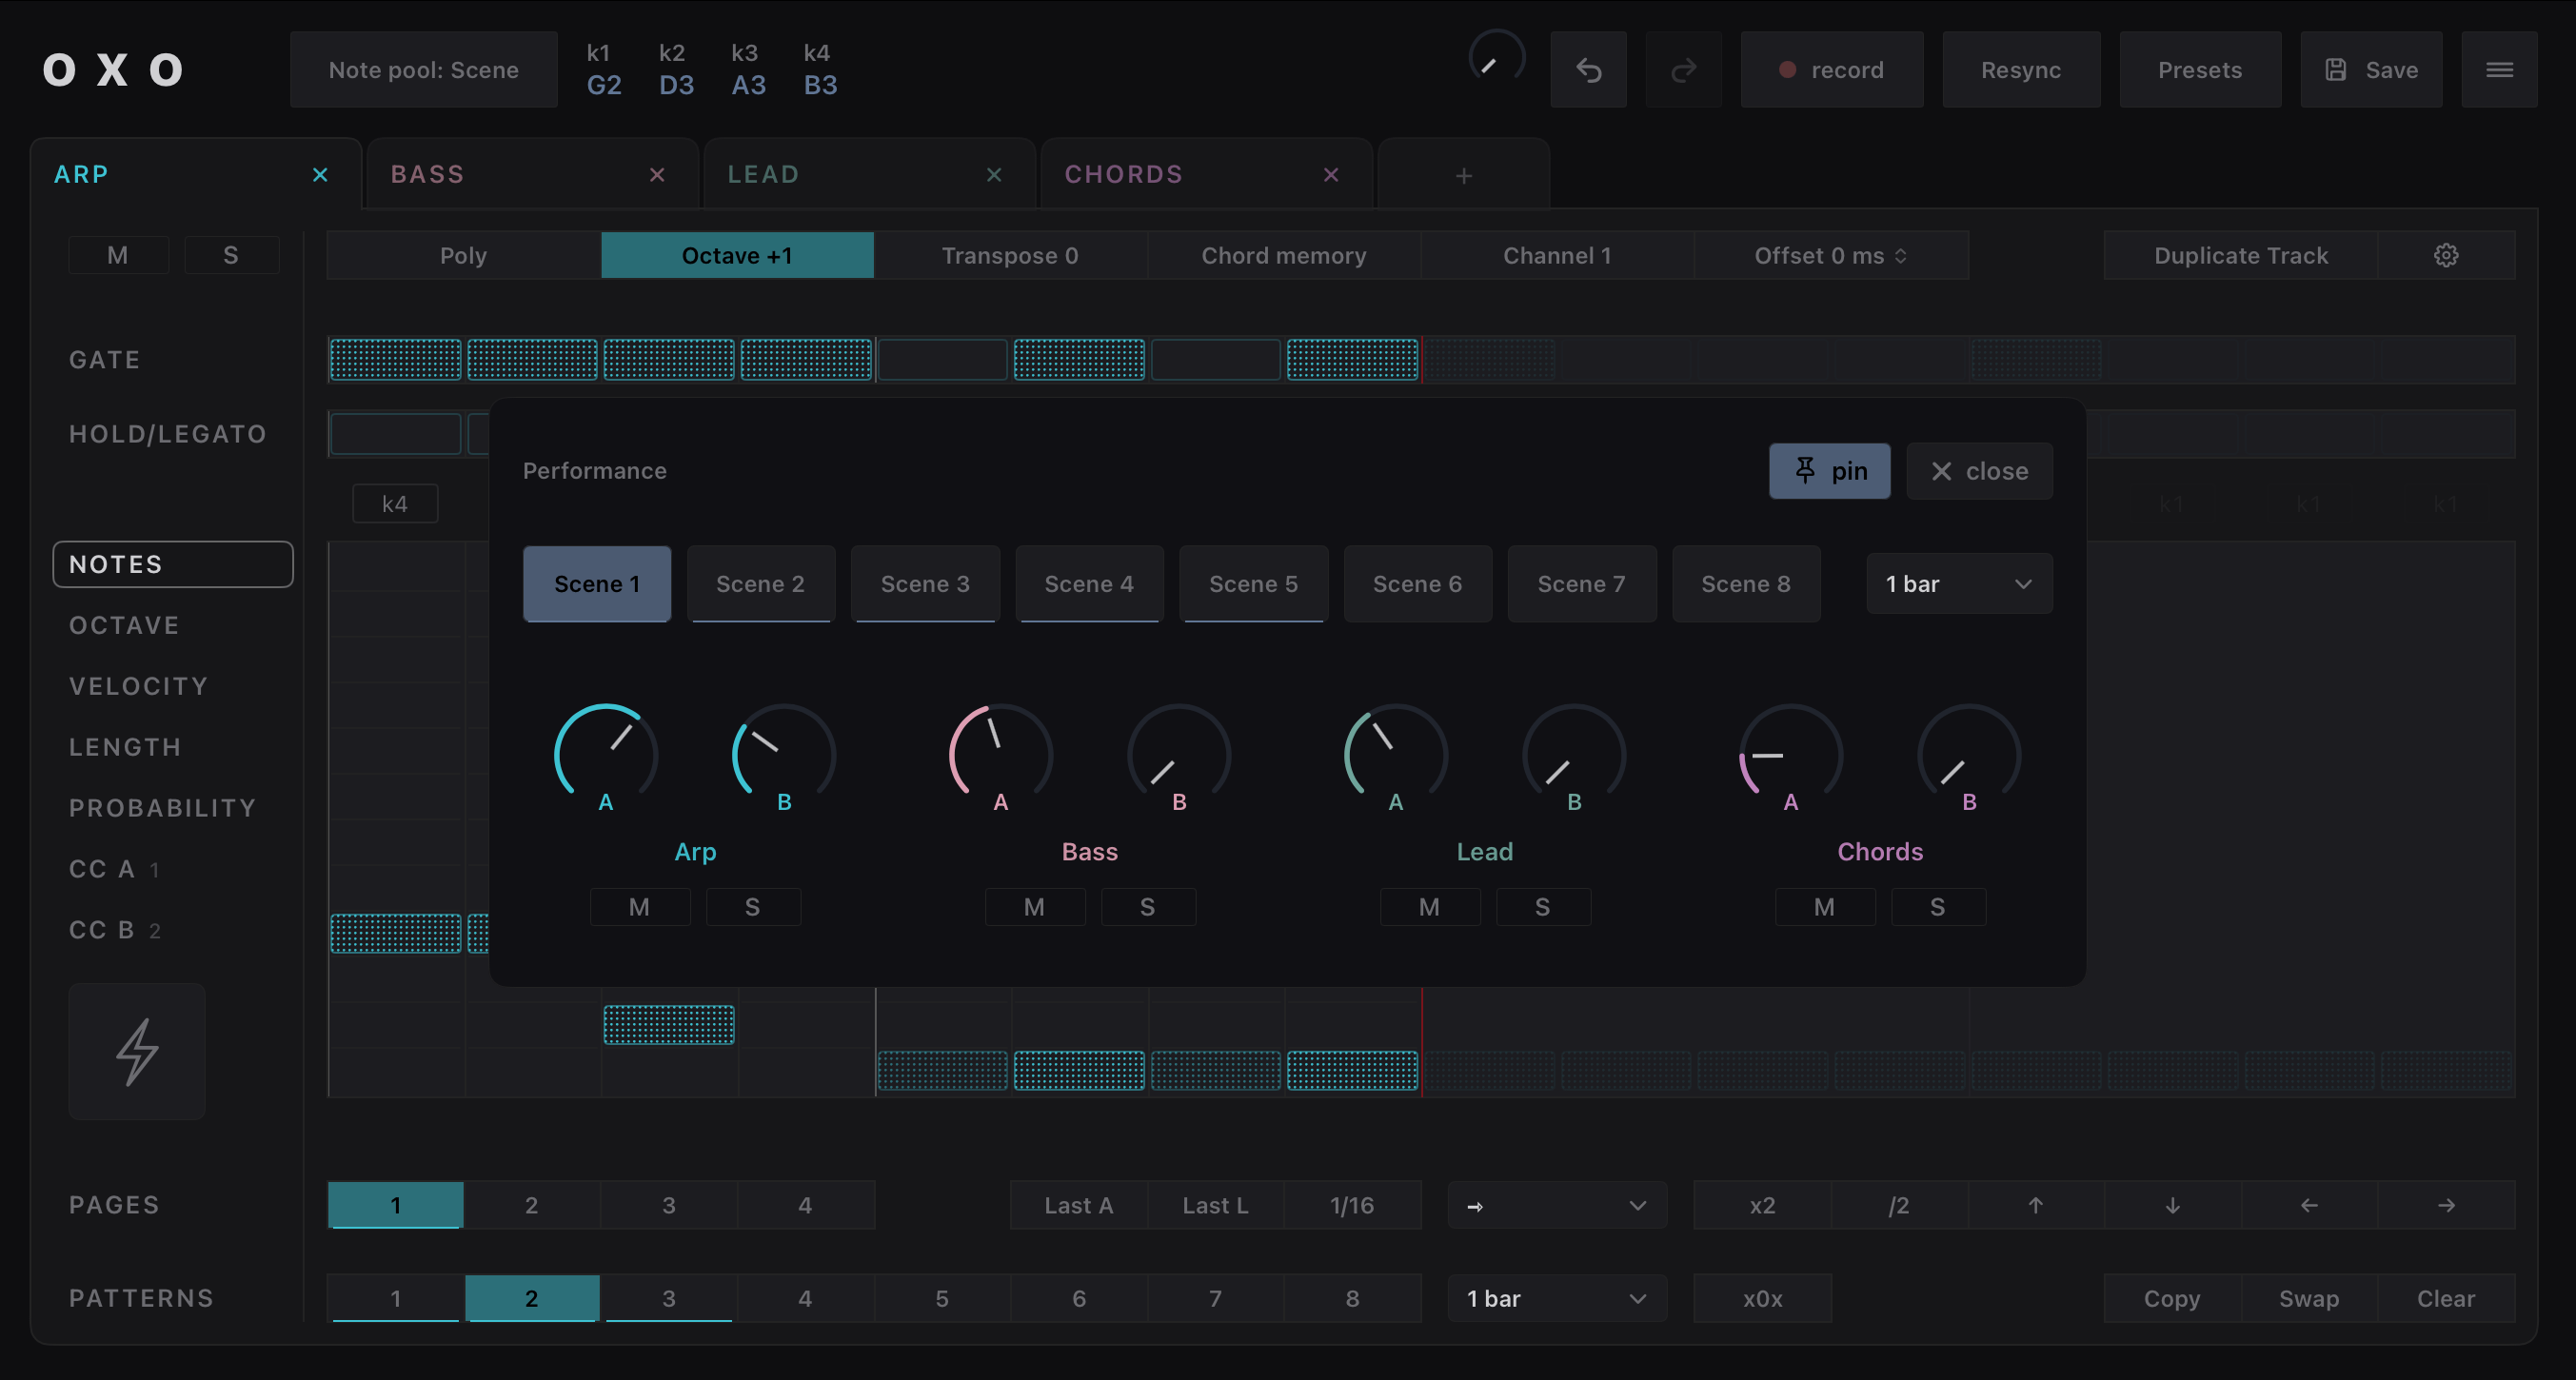Add a new track with plus

[1464, 176]
